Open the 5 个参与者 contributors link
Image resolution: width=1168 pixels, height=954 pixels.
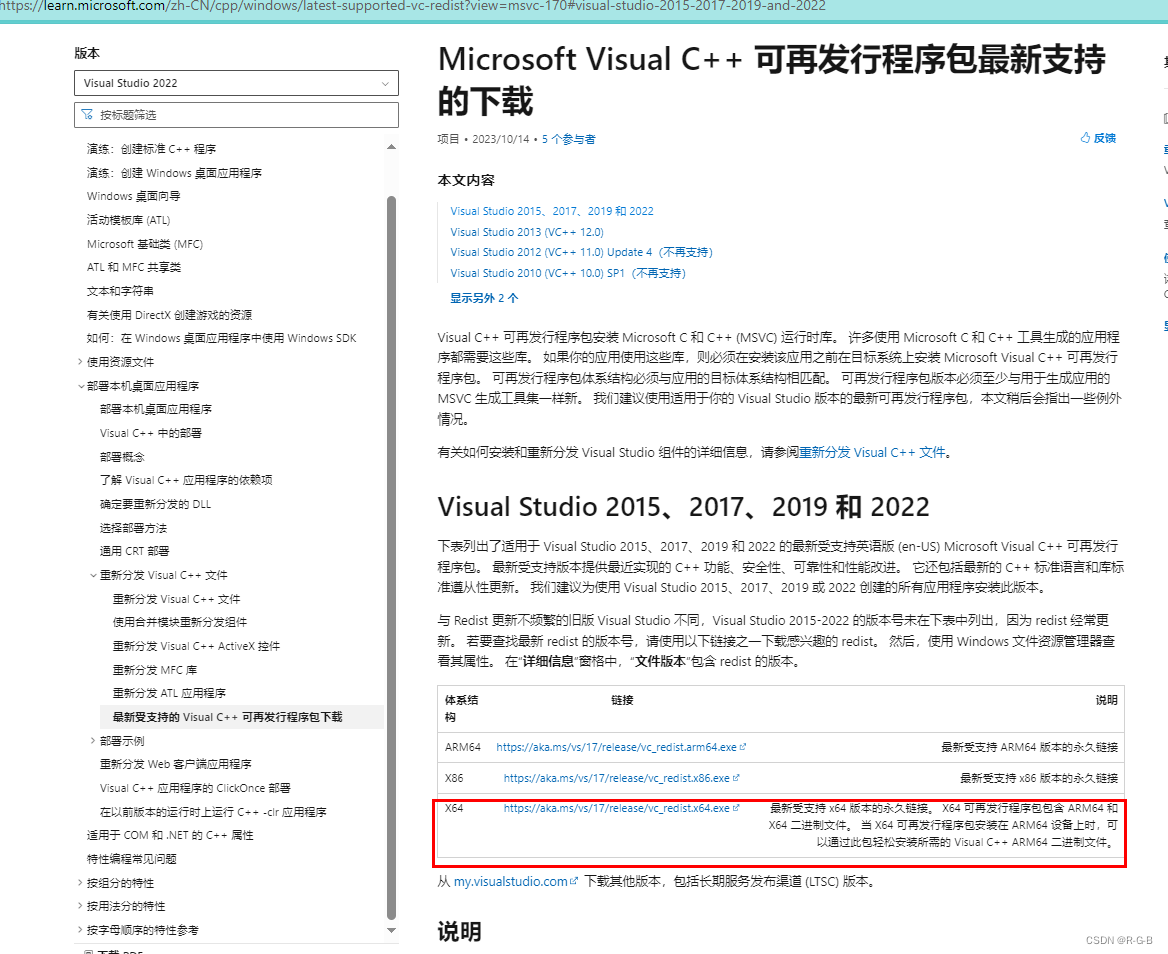point(568,139)
